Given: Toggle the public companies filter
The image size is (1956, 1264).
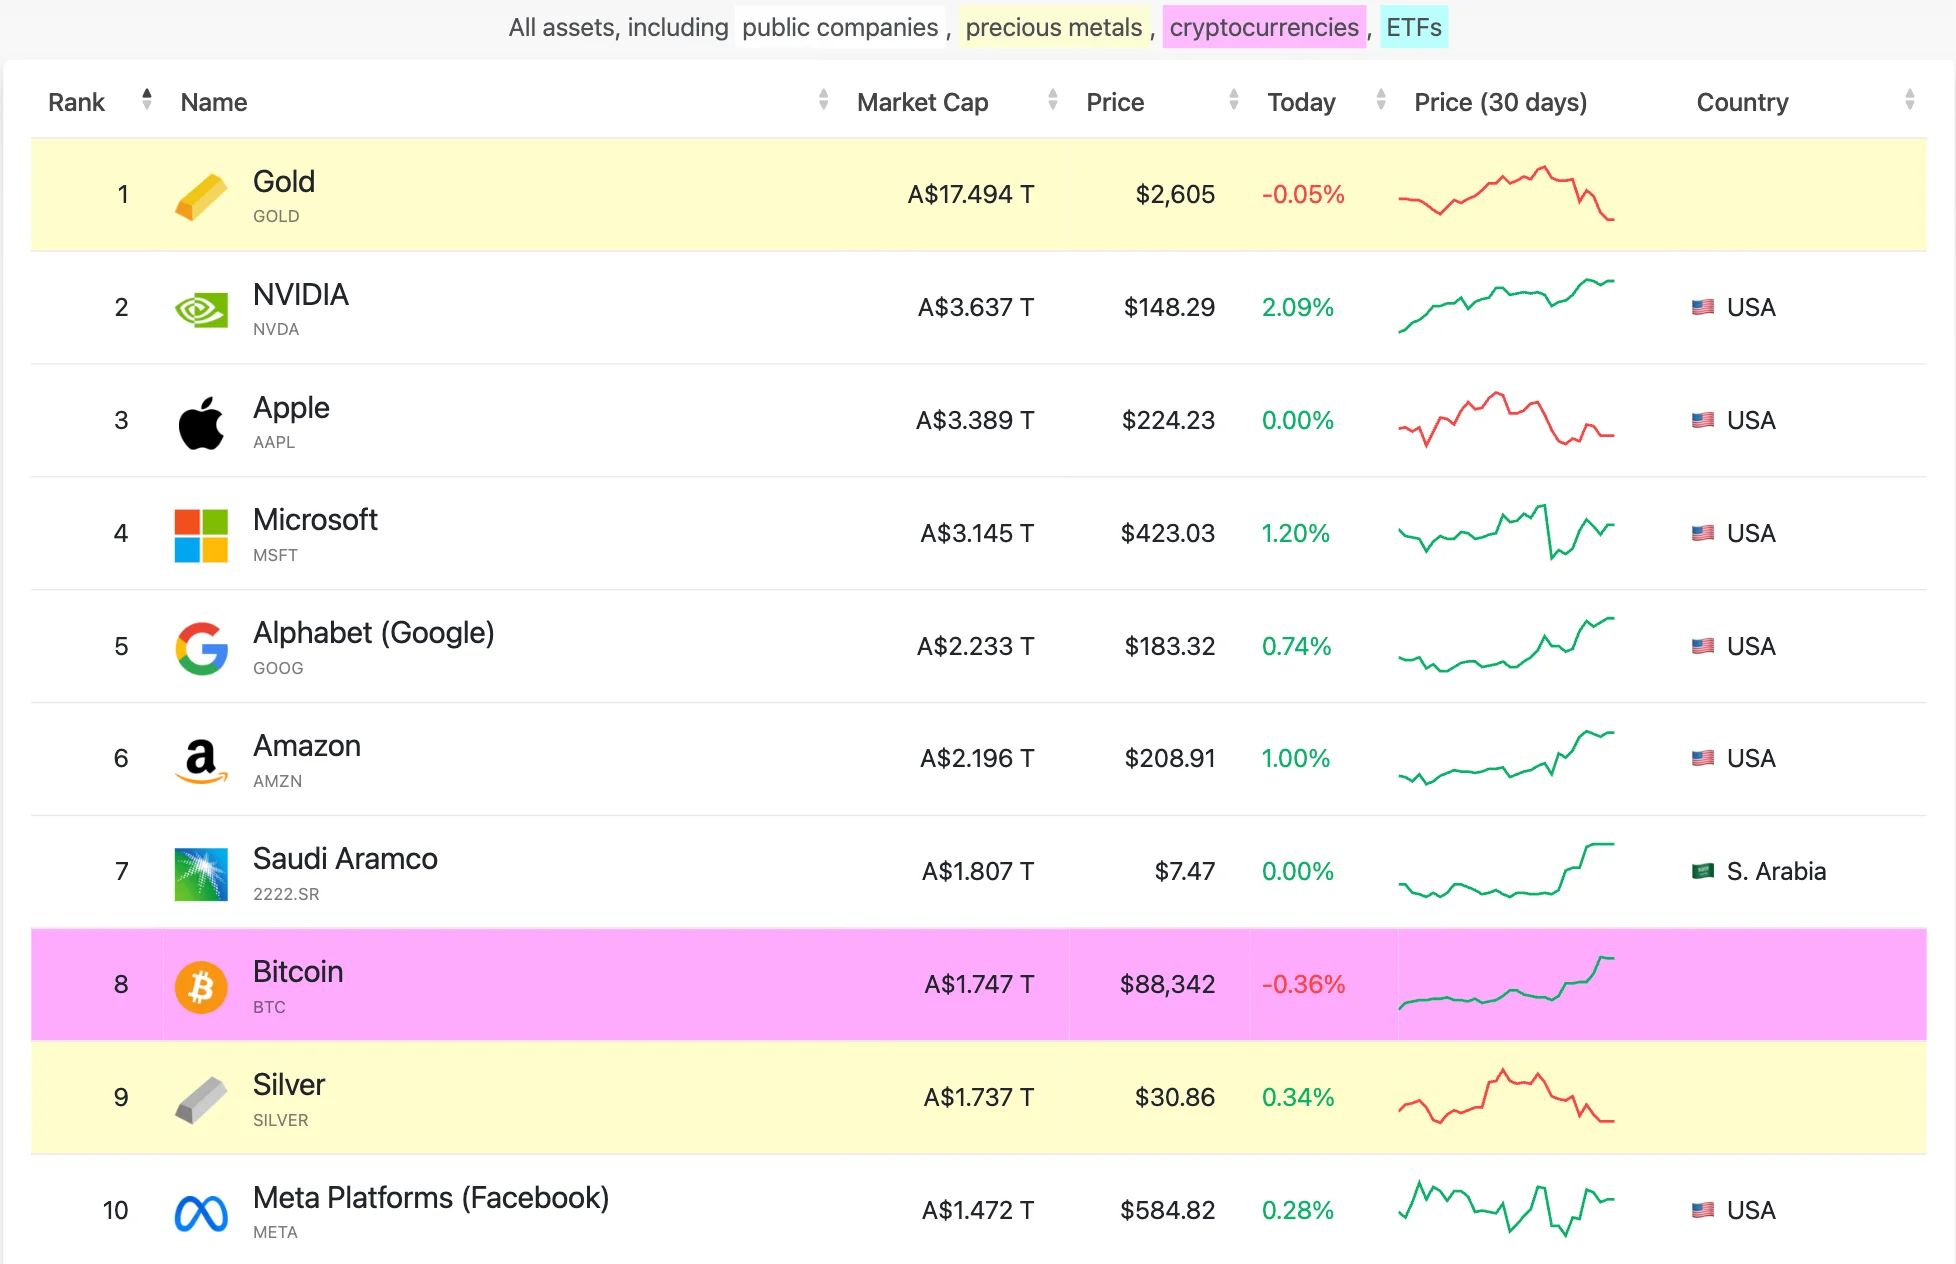Looking at the screenshot, I should coord(840,28).
